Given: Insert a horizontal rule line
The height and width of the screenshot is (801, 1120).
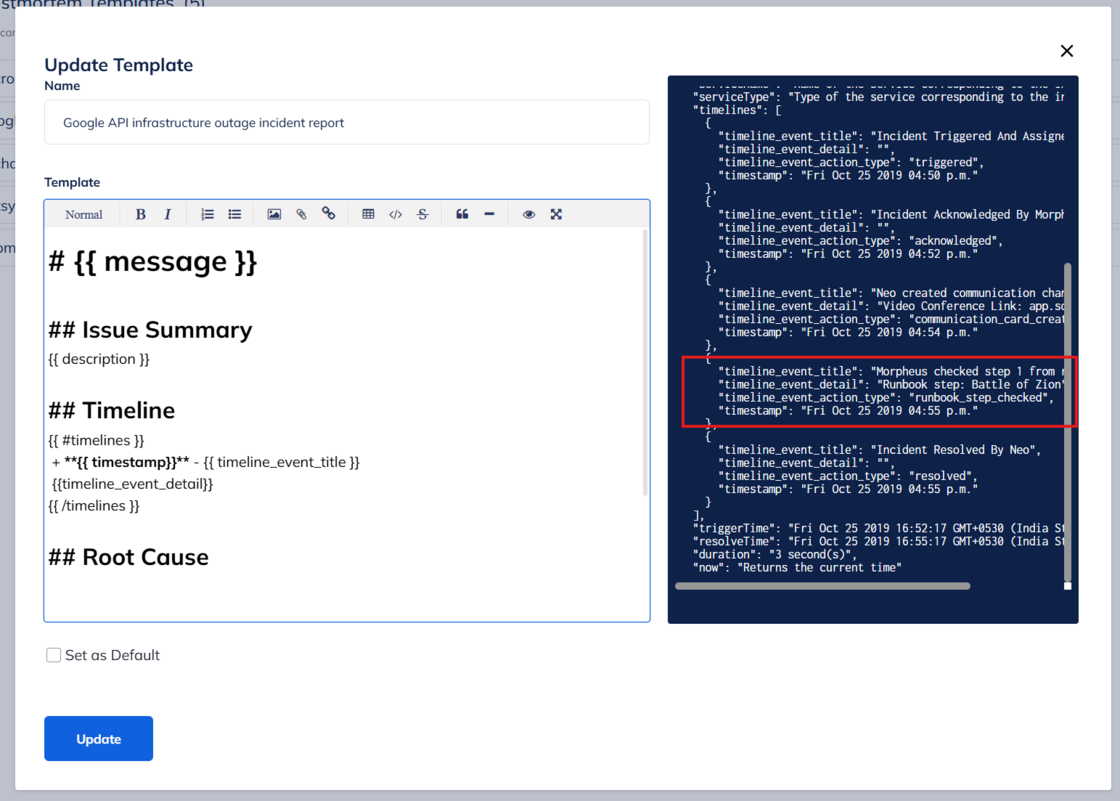Looking at the screenshot, I should click(x=489, y=214).
